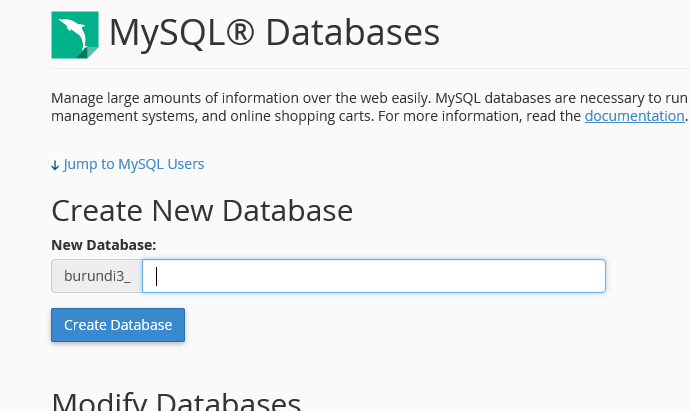Click the burundi3_ prefix box
691x411 pixels.
pos(96,276)
